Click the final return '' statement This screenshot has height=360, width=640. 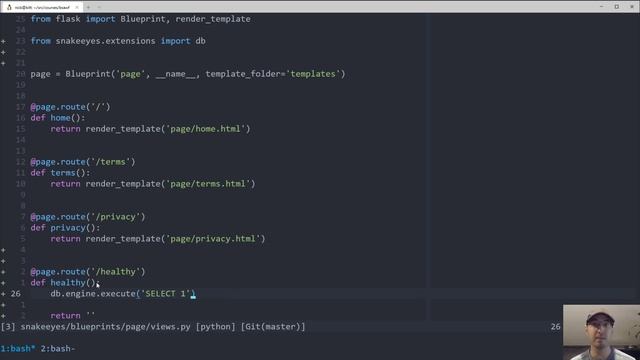click(73, 316)
